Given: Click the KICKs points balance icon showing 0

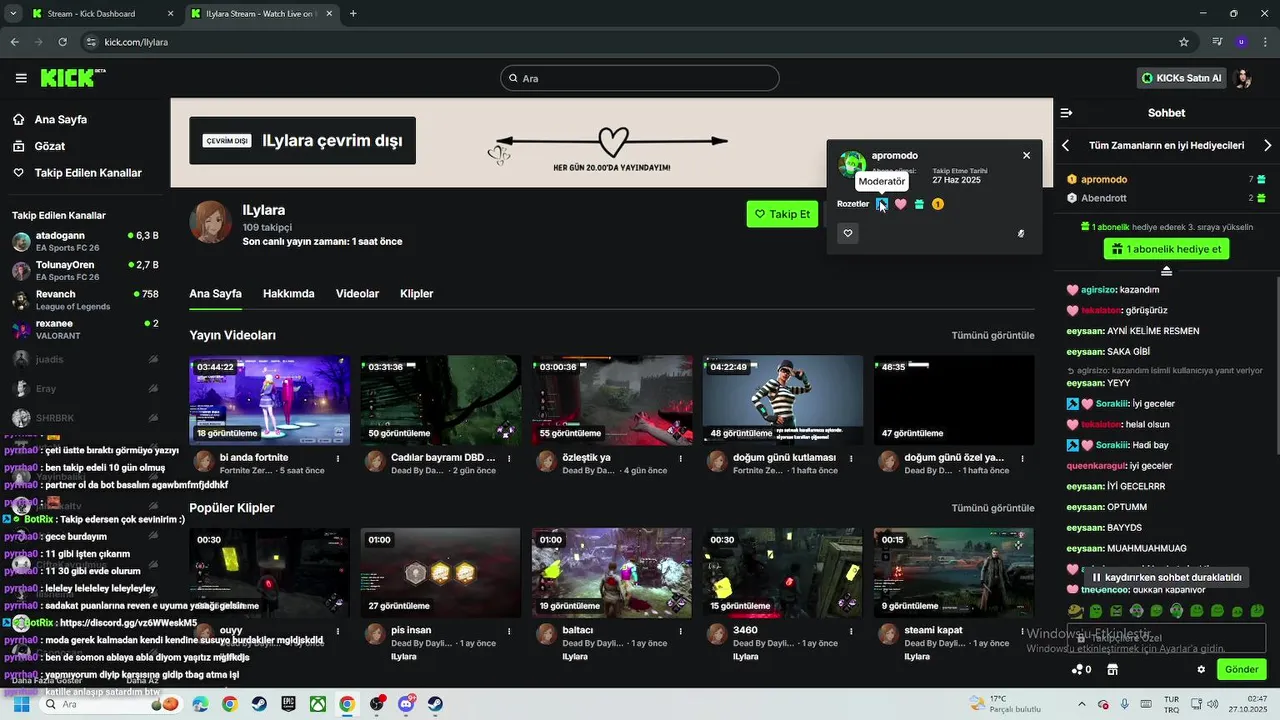Looking at the screenshot, I should point(1081,669).
